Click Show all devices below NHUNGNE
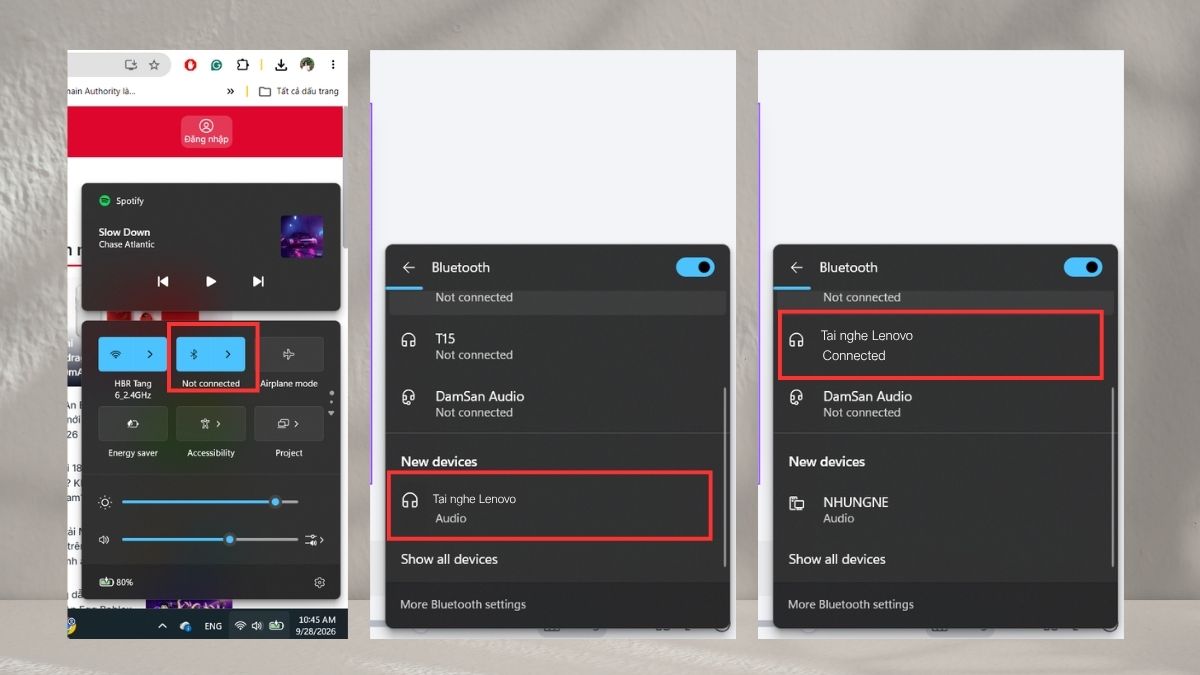Screen dimensions: 1200x675 [x=837, y=559]
